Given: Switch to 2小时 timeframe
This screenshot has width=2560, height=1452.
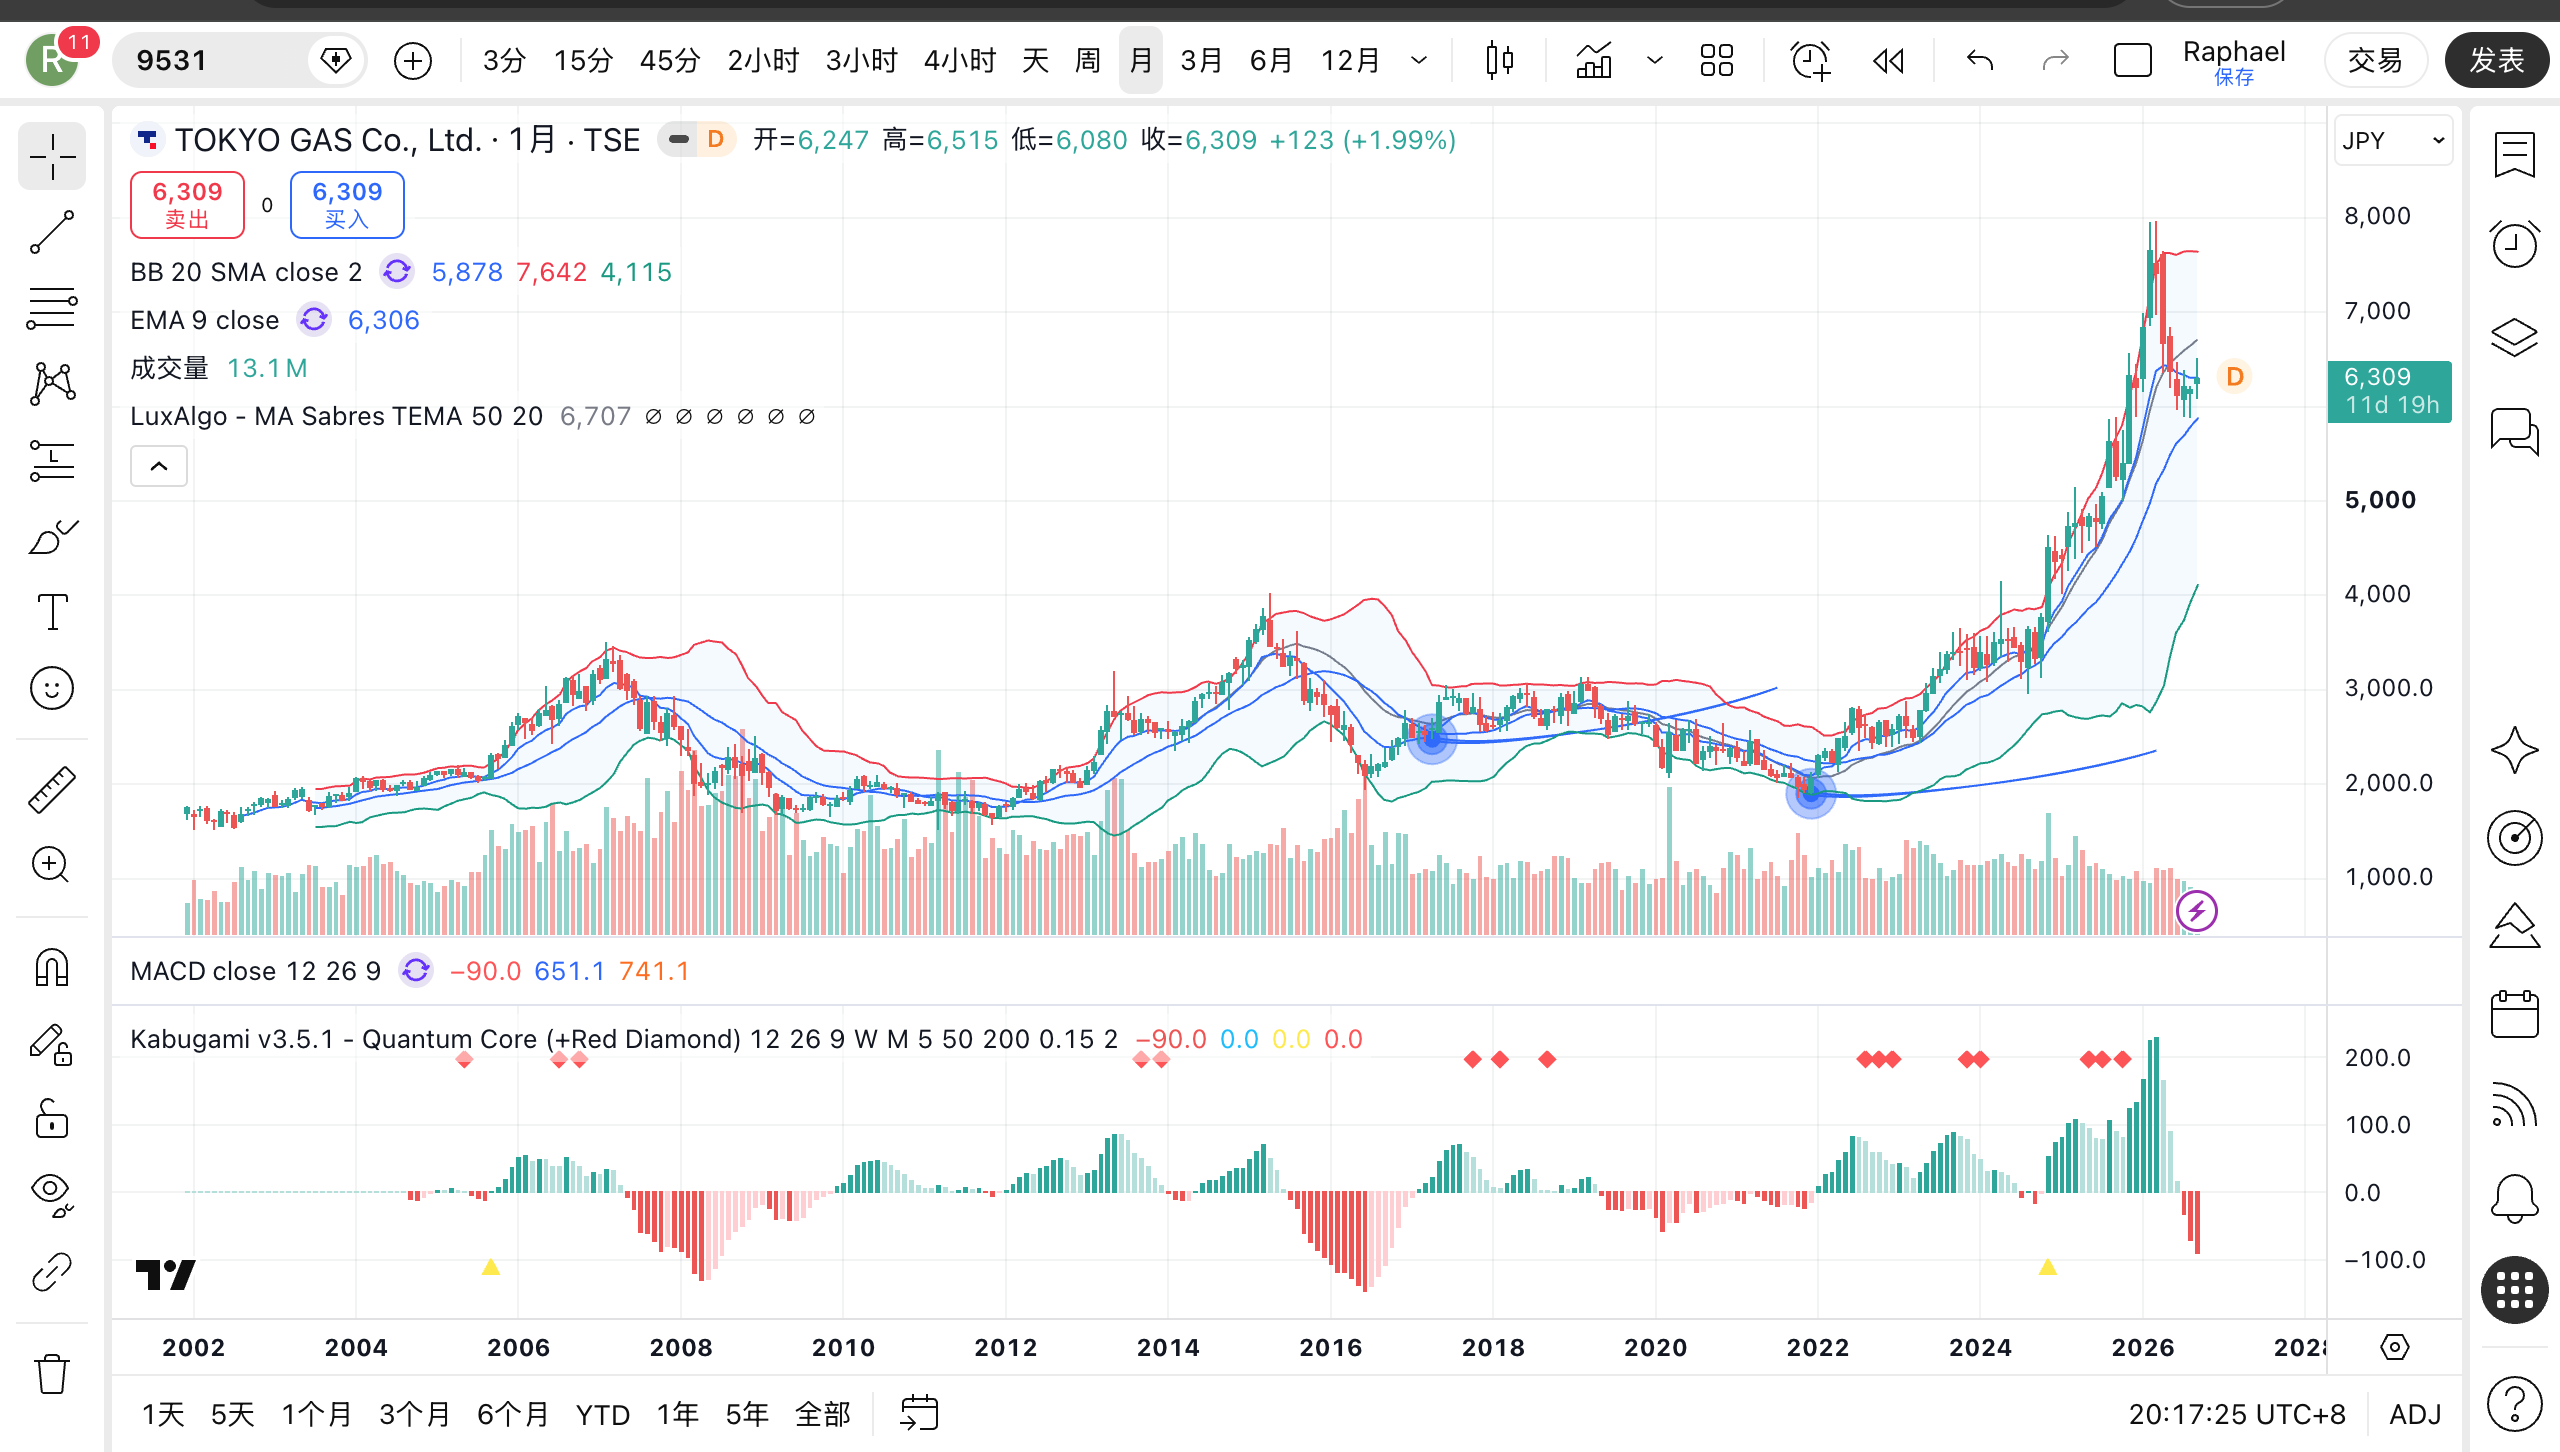Looking at the screenshot, I should point(763,60).
